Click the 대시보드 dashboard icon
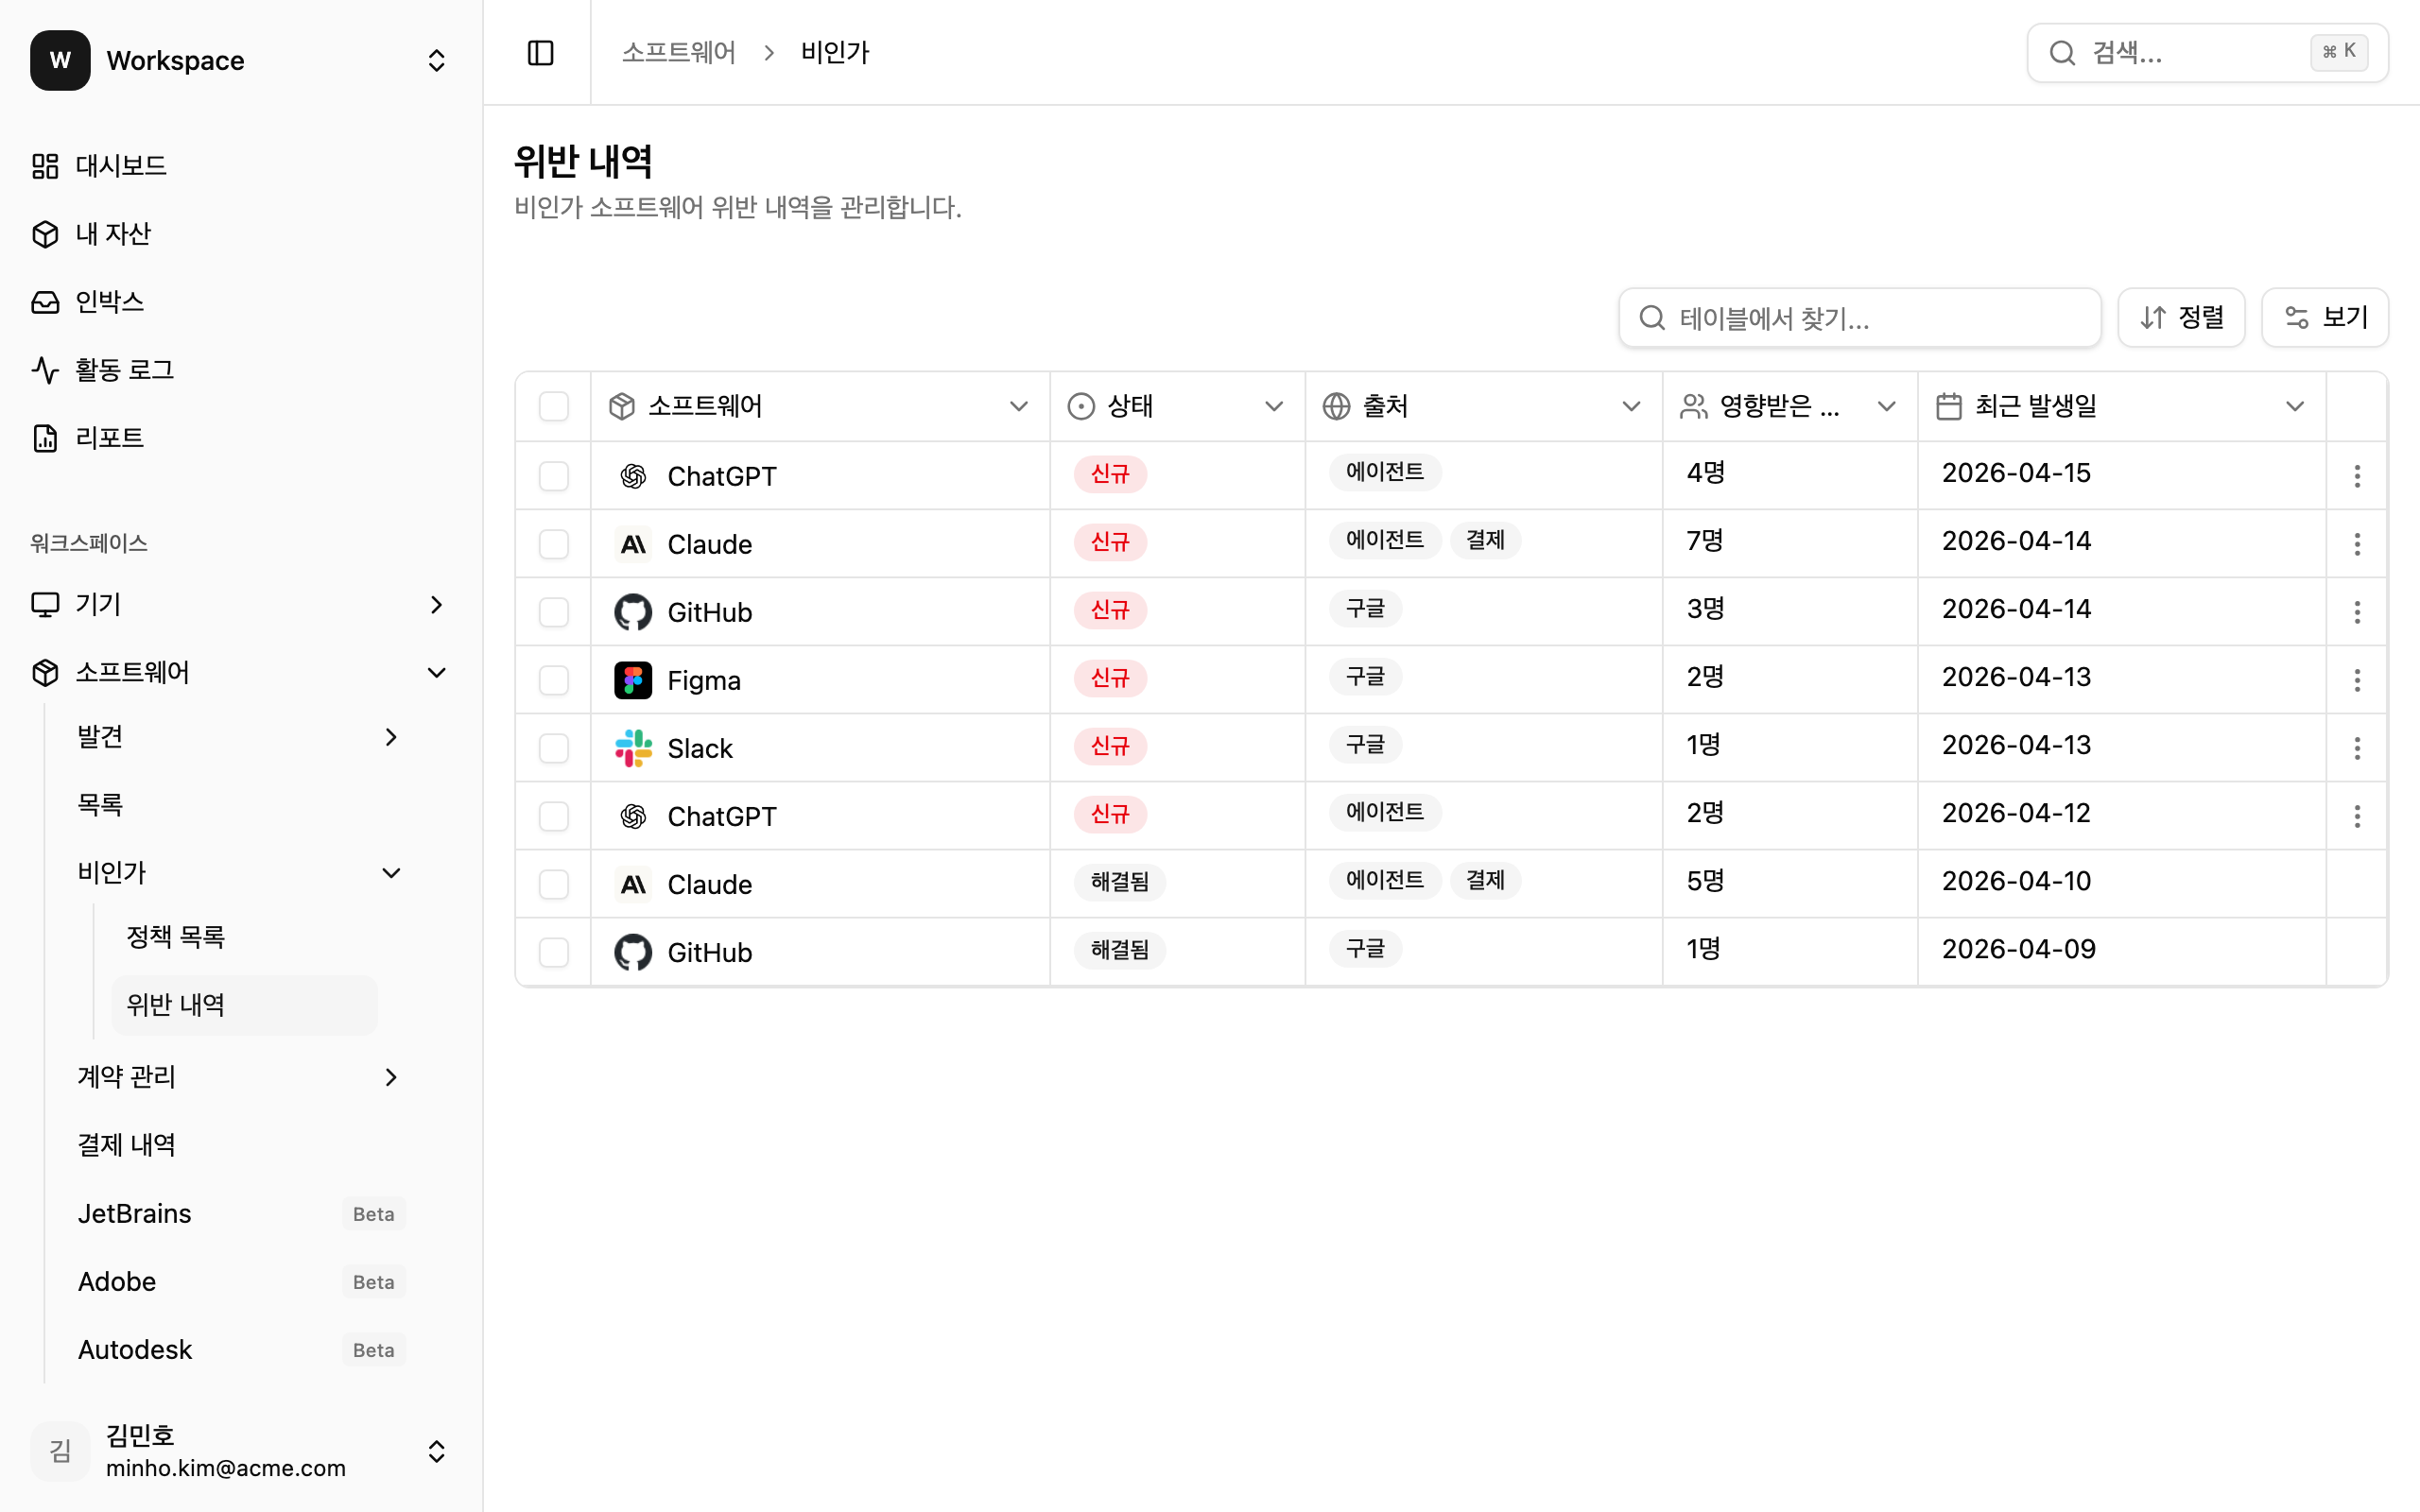This screenshot has height=1512, width=2420. coord(45,166)
